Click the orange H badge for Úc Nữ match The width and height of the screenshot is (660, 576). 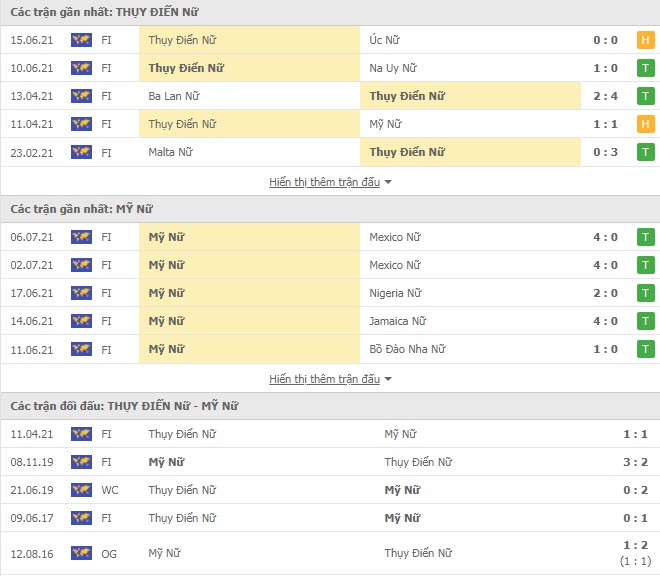click(645, 40)
